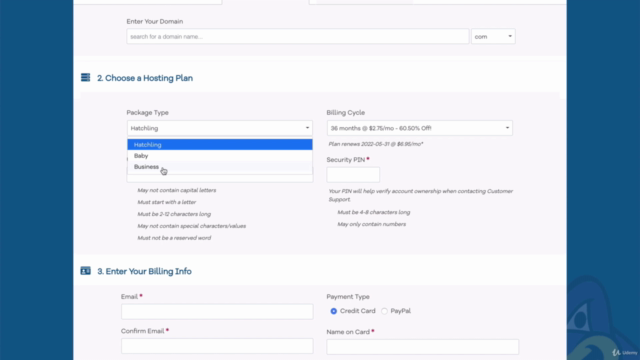Click 'Must be 2-12 characters long' hint

pos(174,214)
